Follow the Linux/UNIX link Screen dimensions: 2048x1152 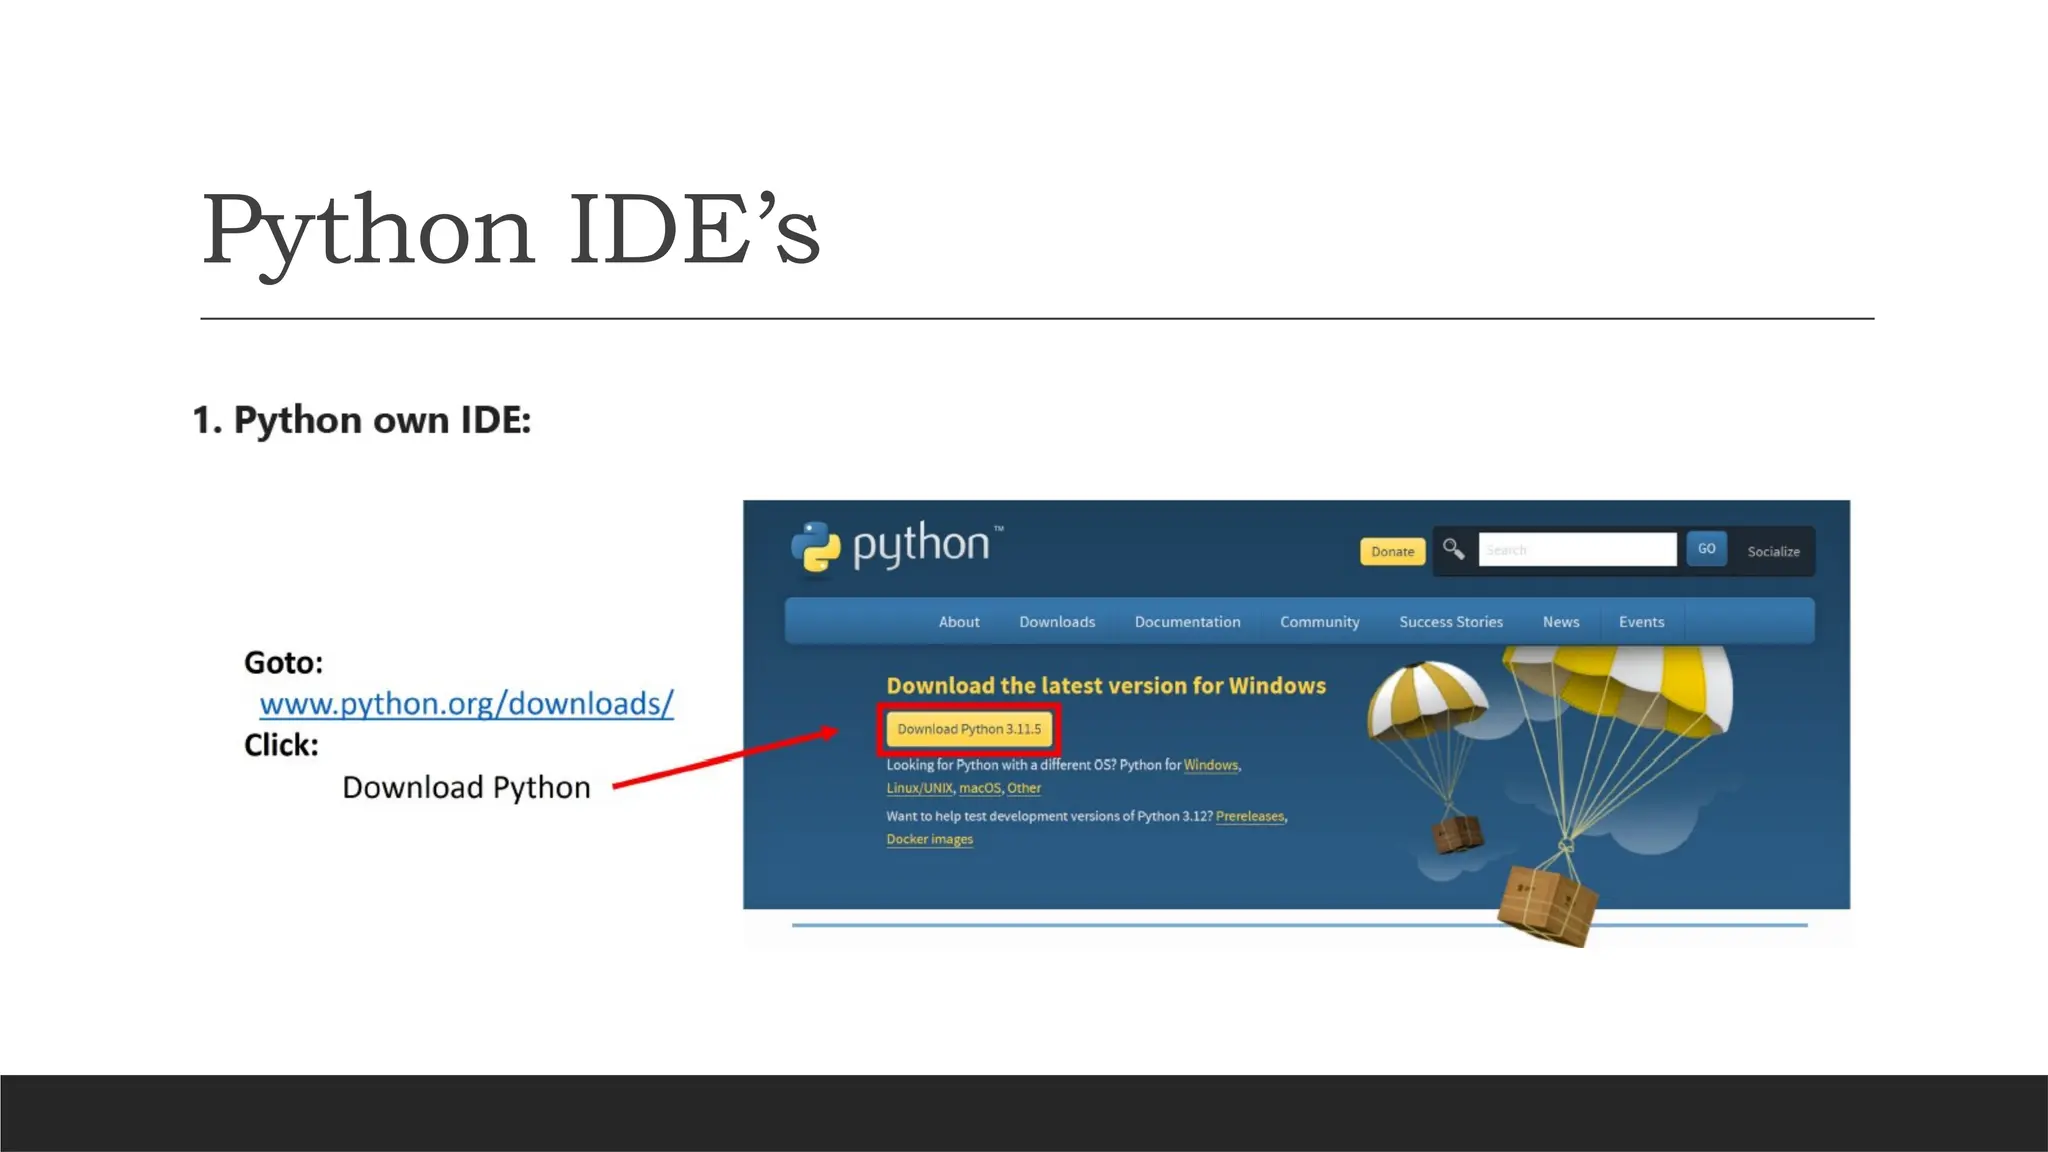(x=919, y=788)
